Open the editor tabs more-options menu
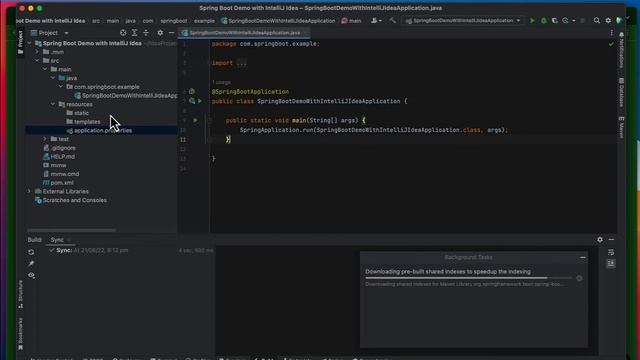Screen dimensions: 640x360 pos(611,33)
